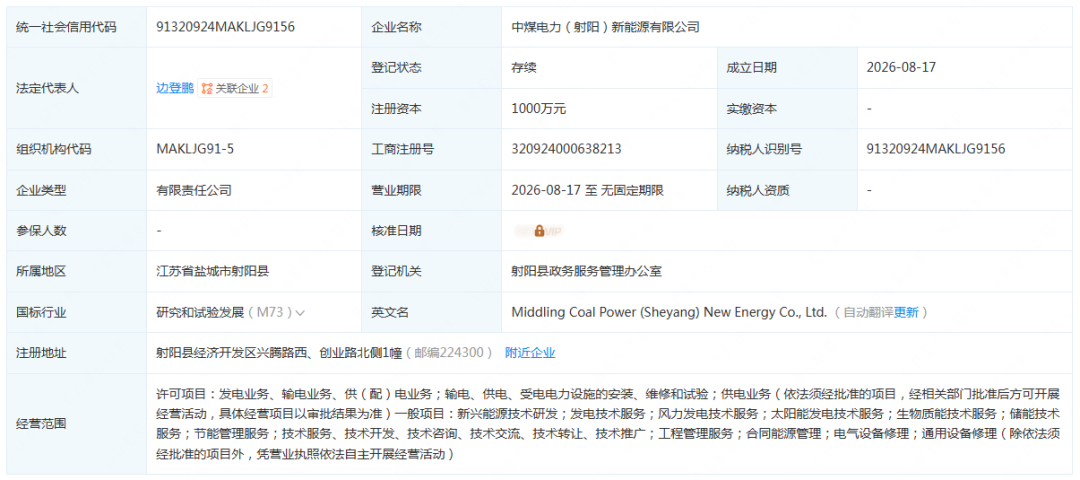Select organization code MAKLJG91-5
1080x480 pixels.
point(196,149)
